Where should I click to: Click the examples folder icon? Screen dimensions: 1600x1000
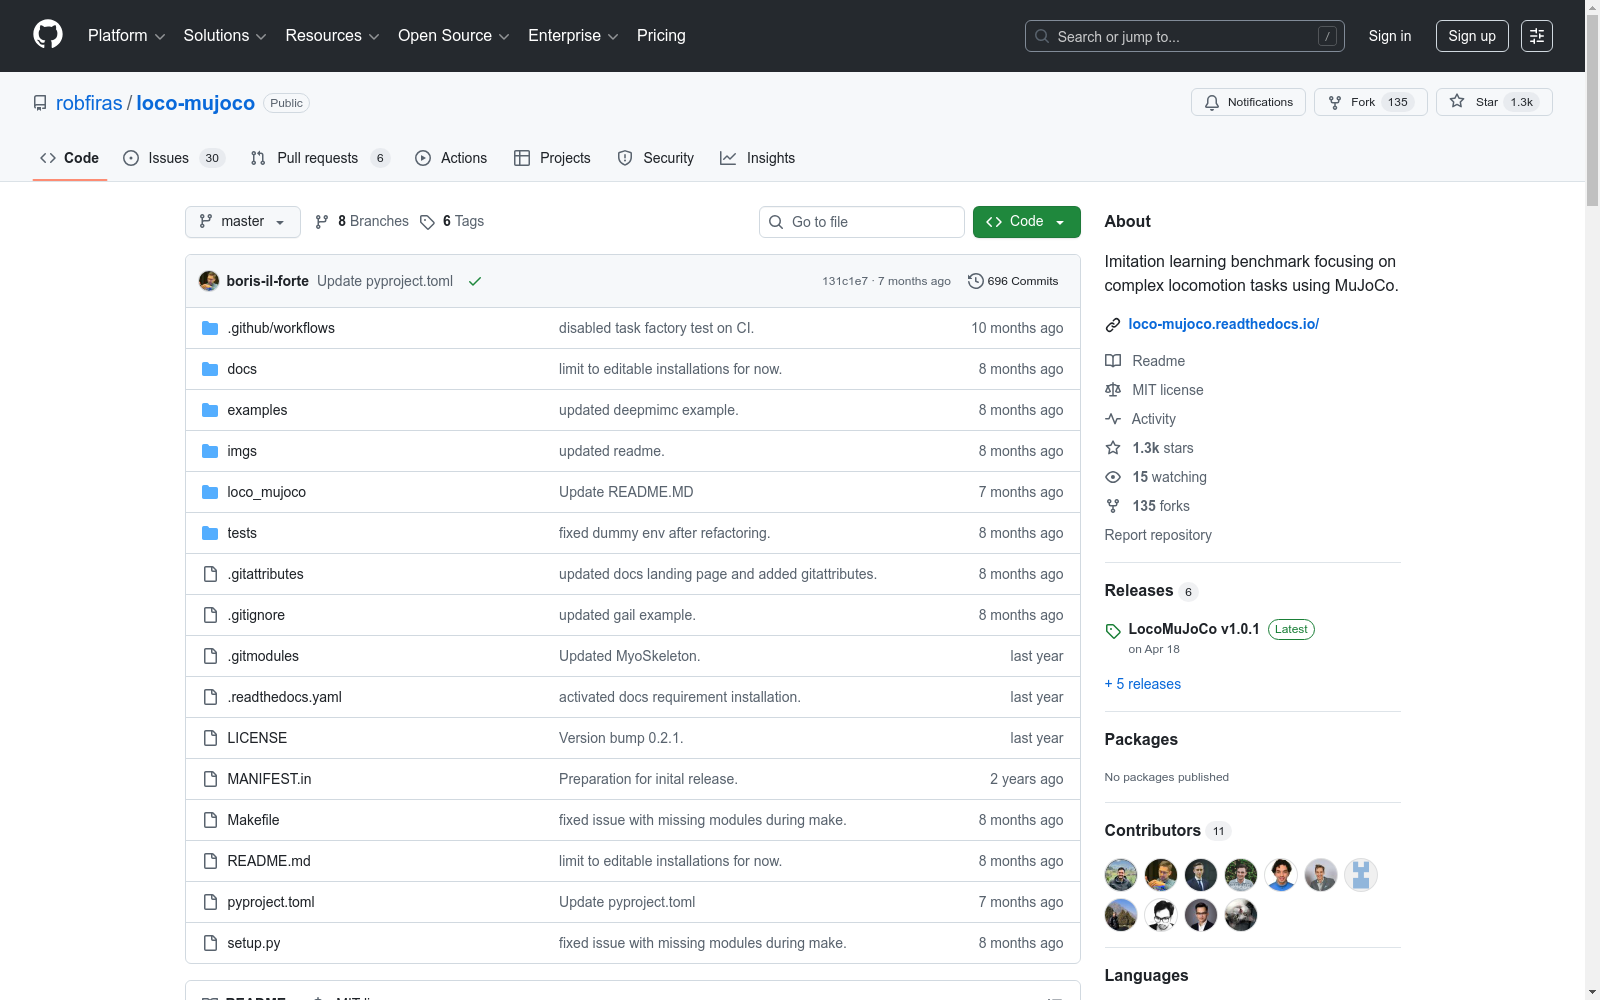click(210, 410)
